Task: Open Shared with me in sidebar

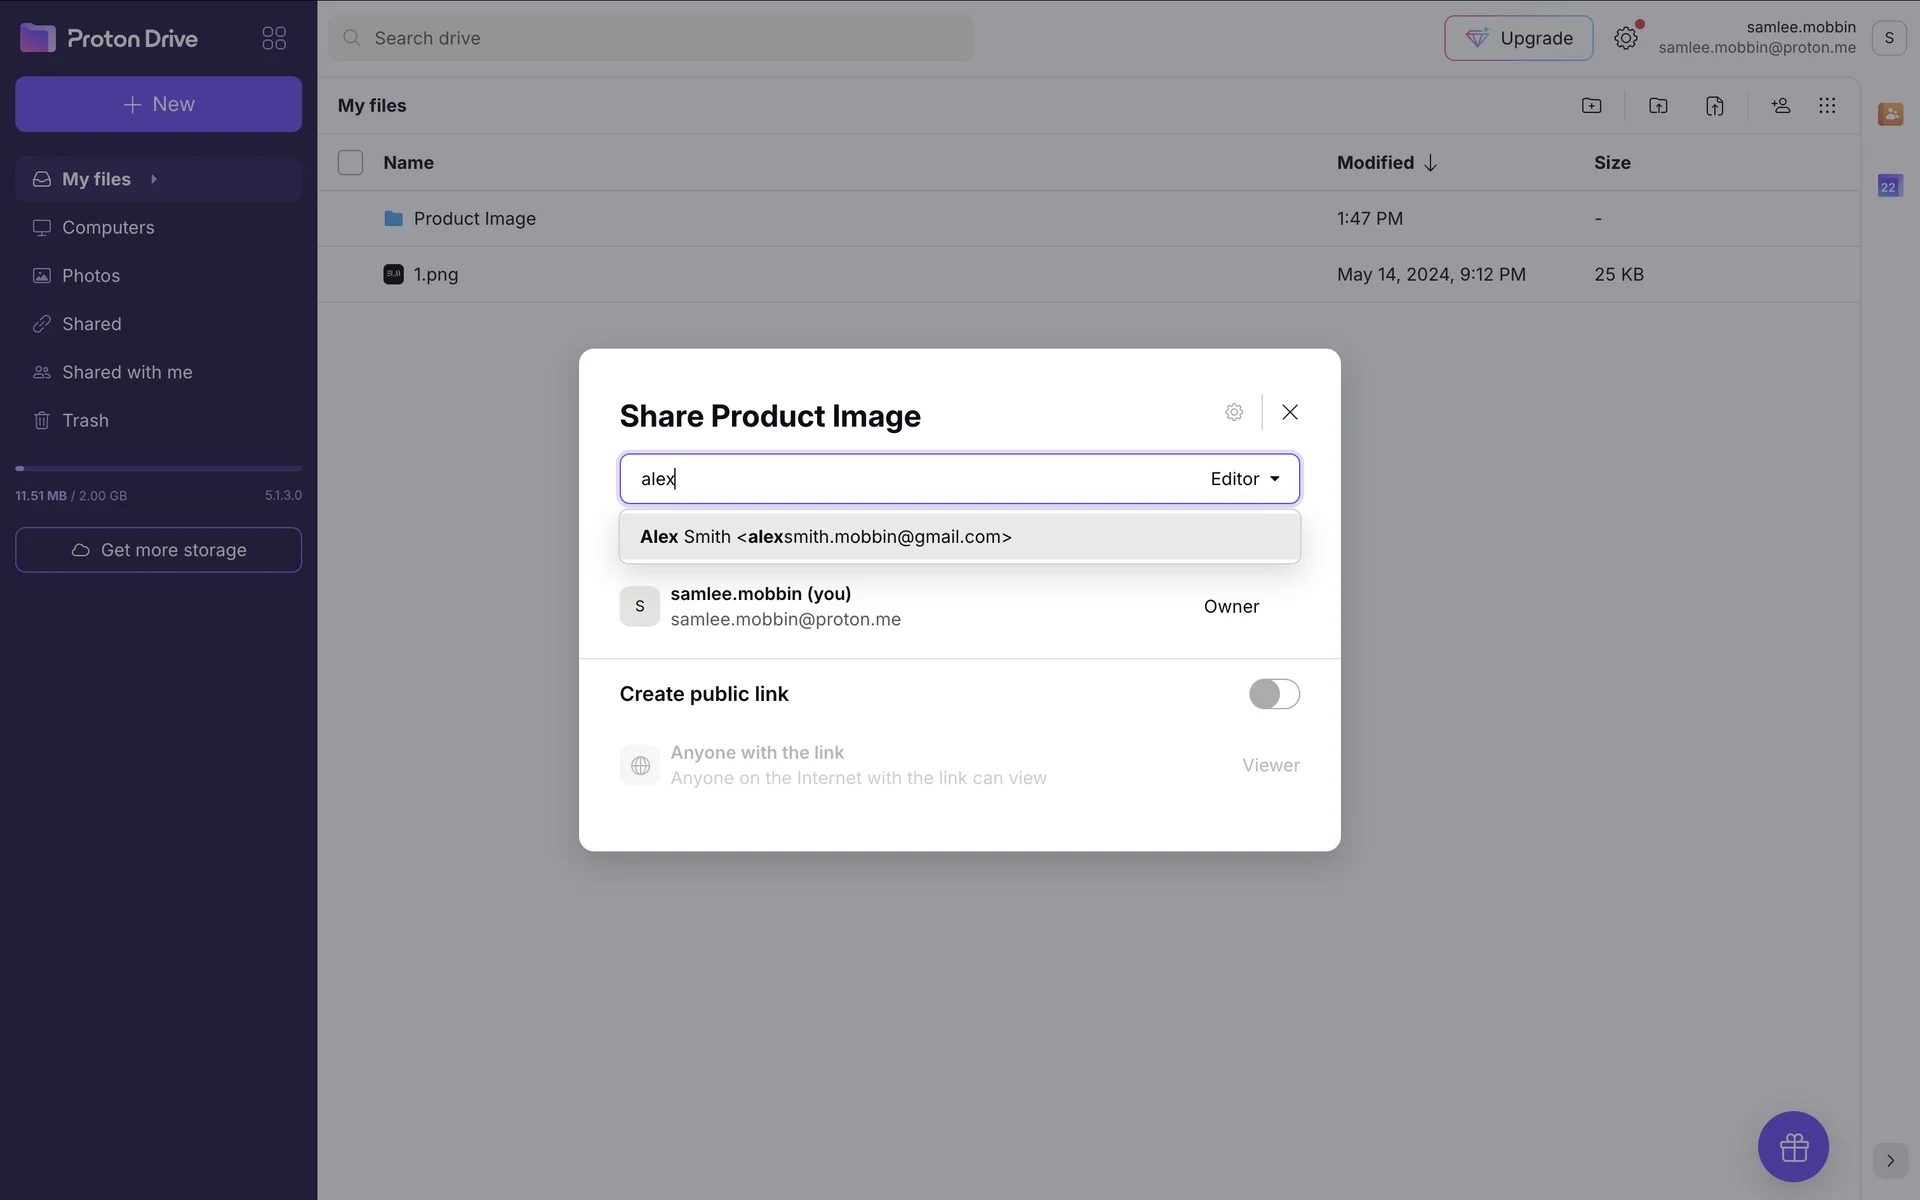Action: [x=127, y=372]
